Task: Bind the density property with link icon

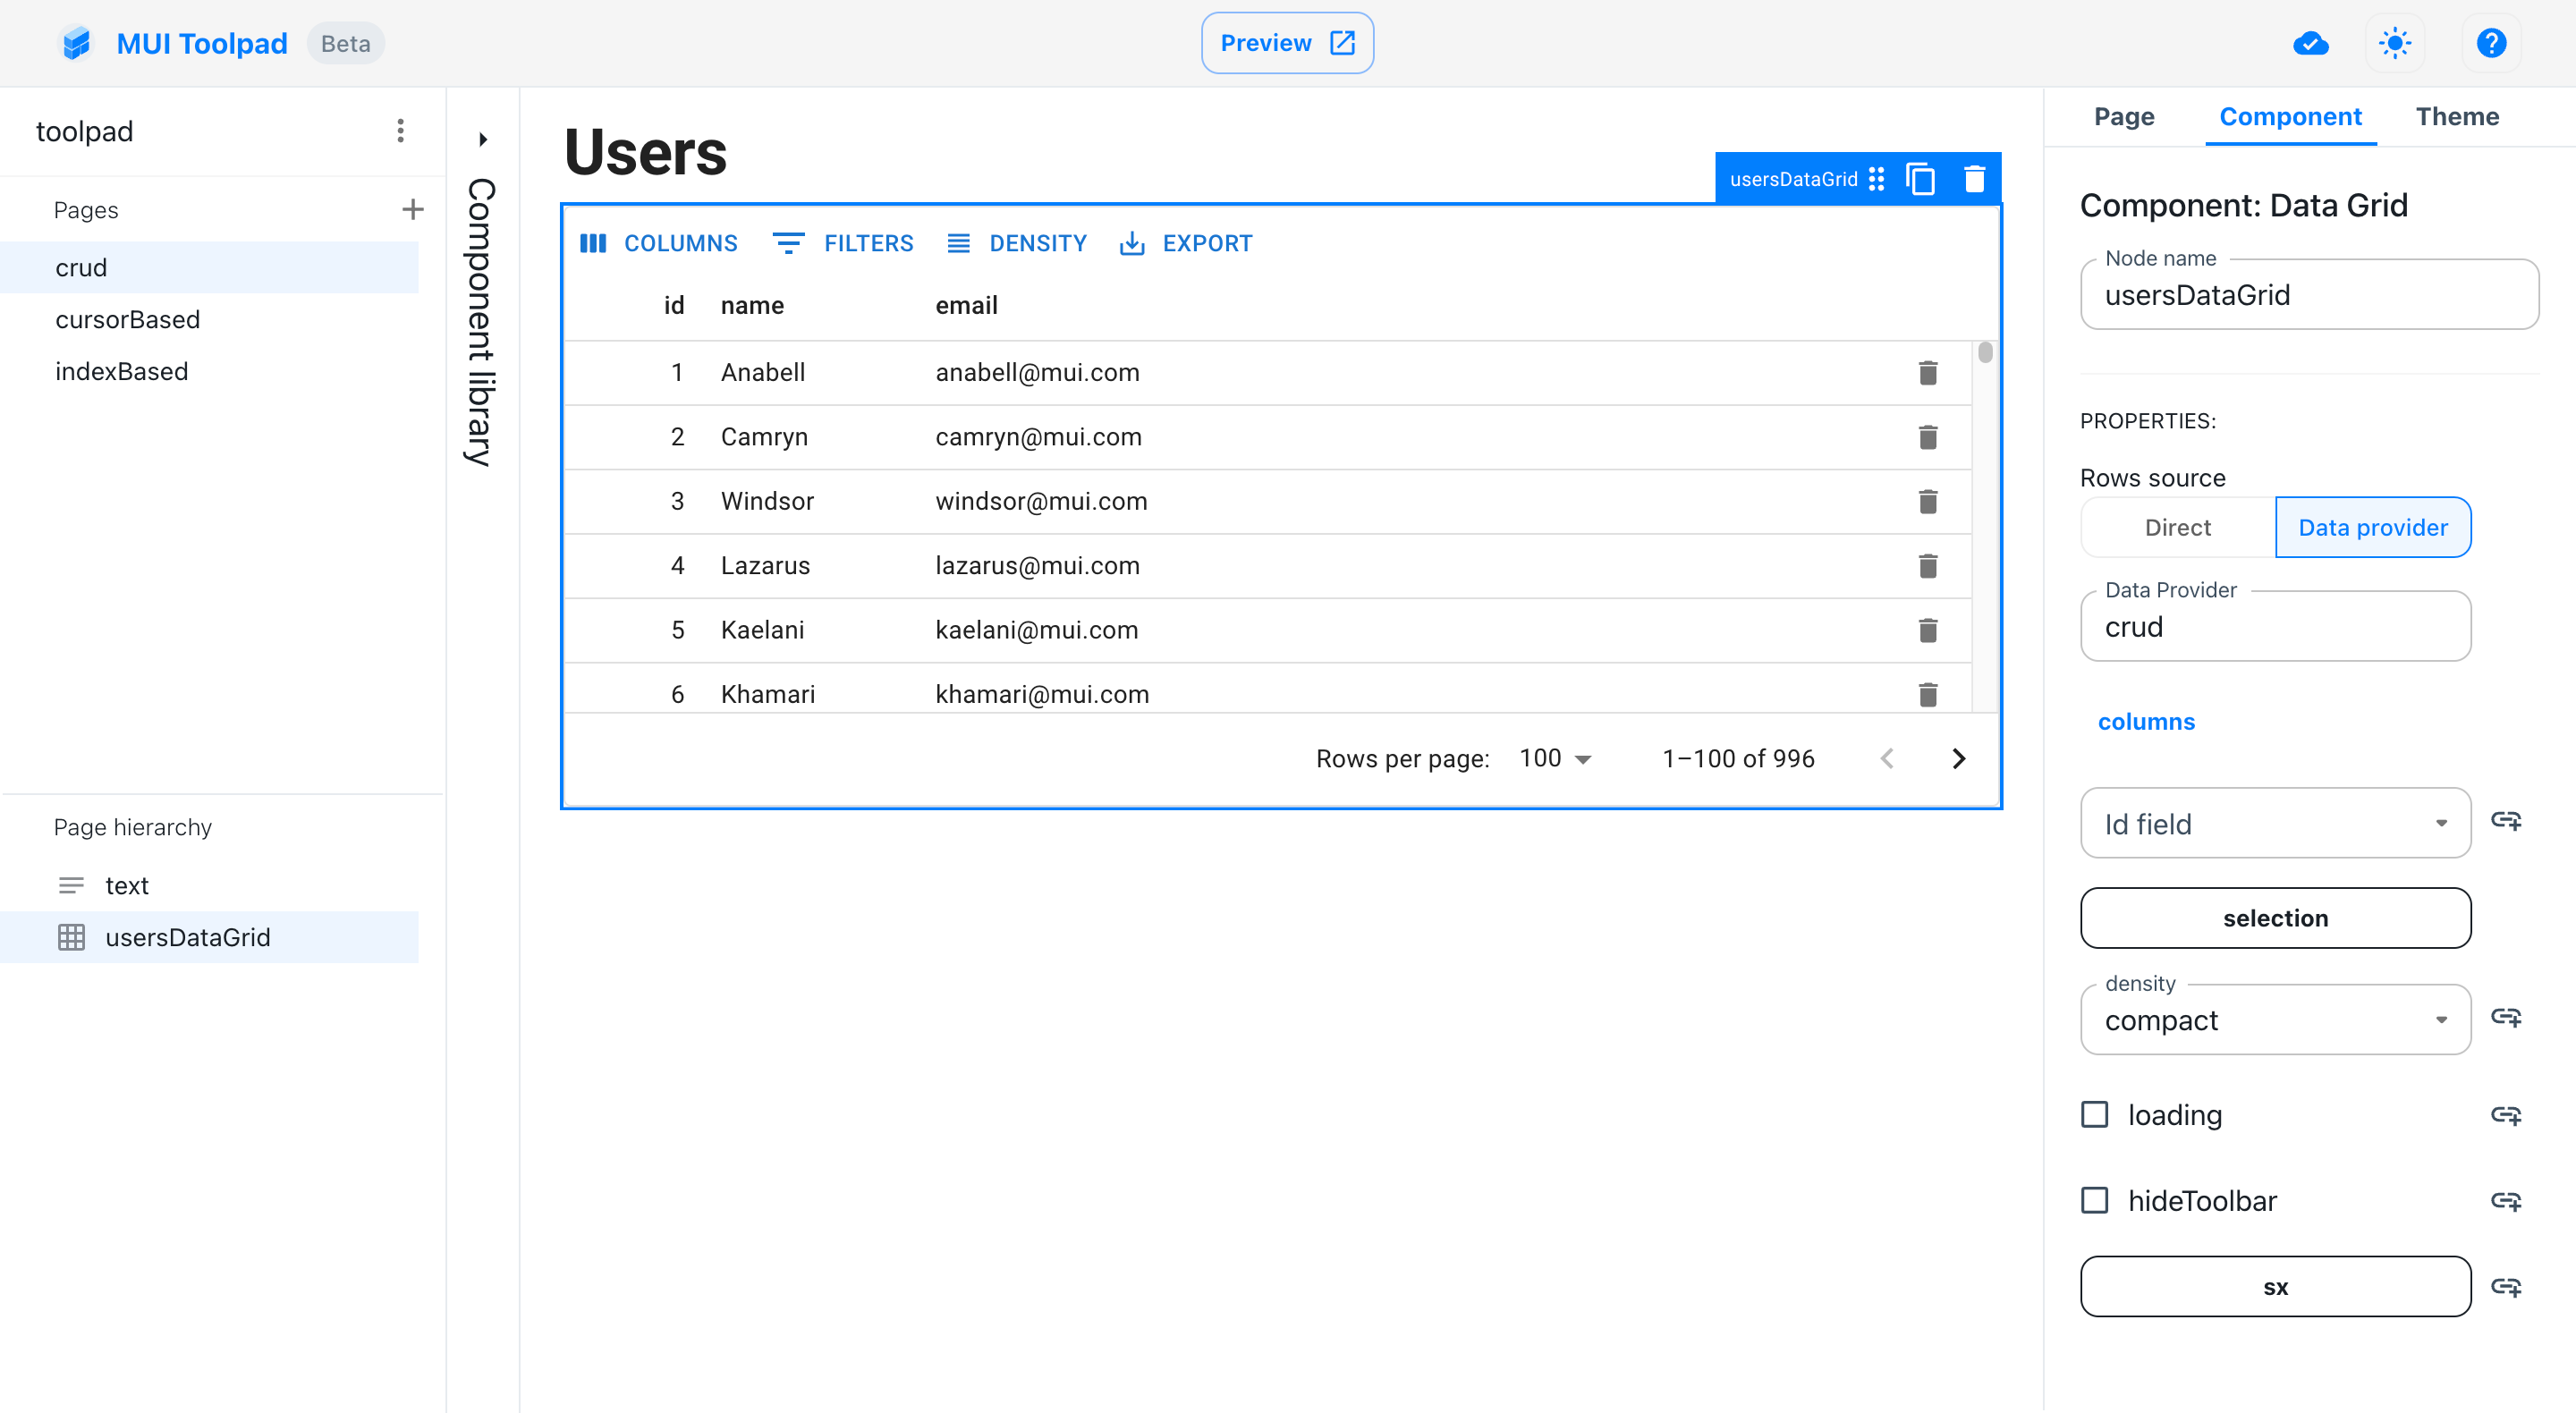Action: (x=2506, y=1018)
